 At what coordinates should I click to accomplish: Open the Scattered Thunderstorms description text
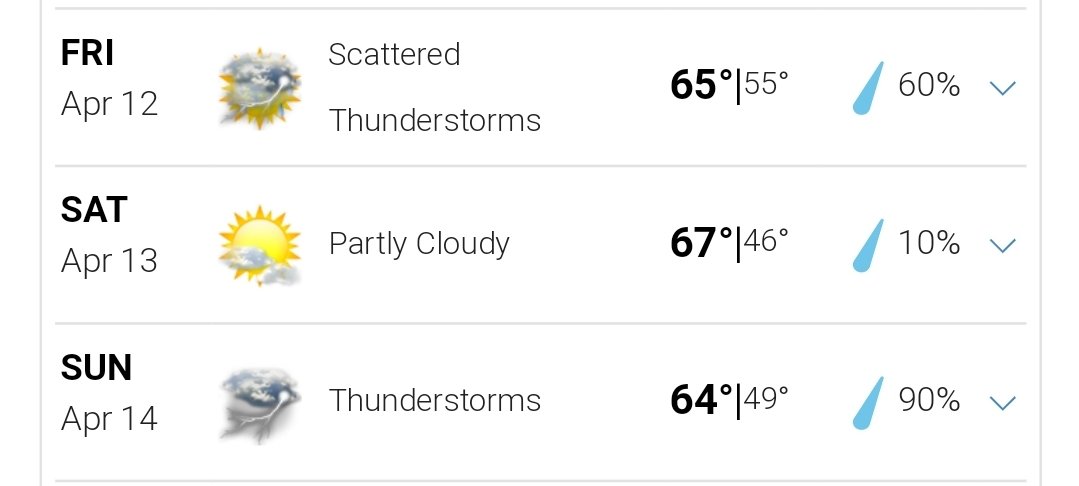tap(435, 87)
